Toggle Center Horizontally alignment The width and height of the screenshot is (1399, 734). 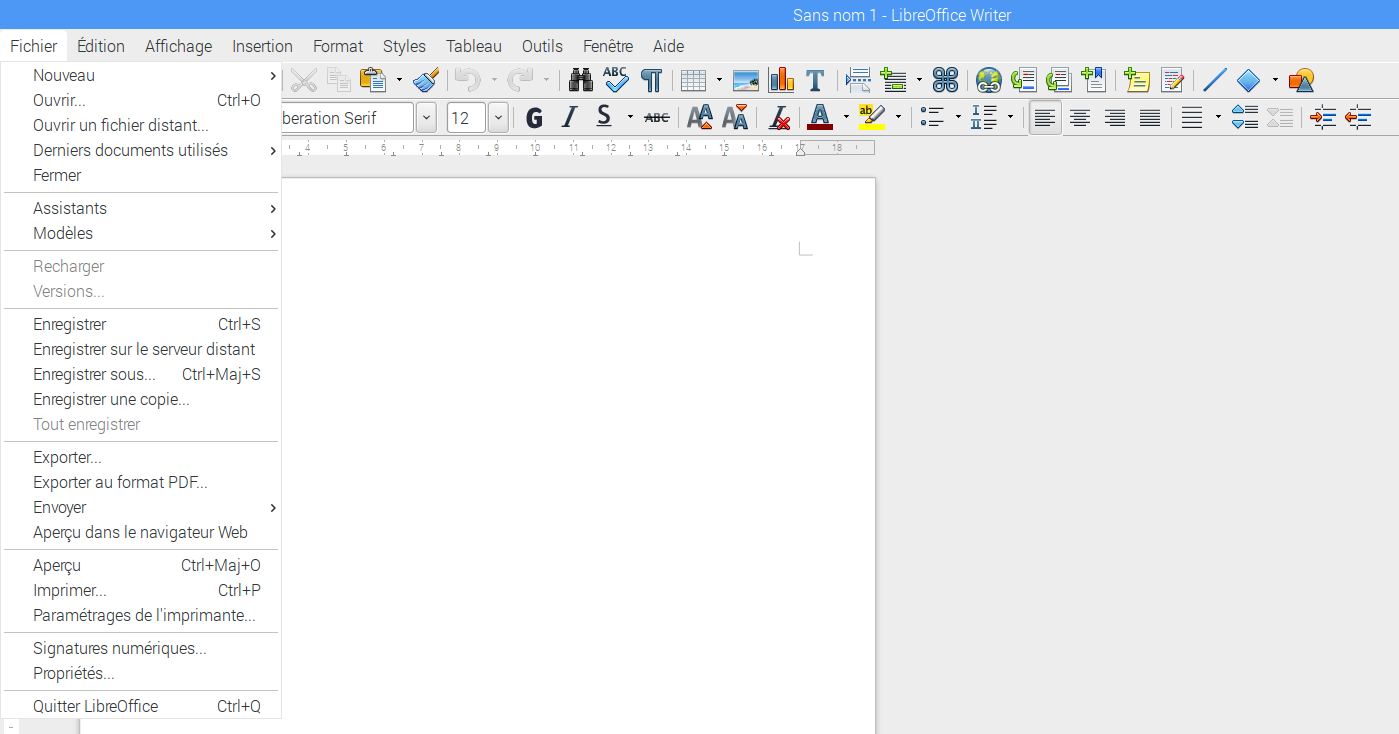[x=1080, y=118]
